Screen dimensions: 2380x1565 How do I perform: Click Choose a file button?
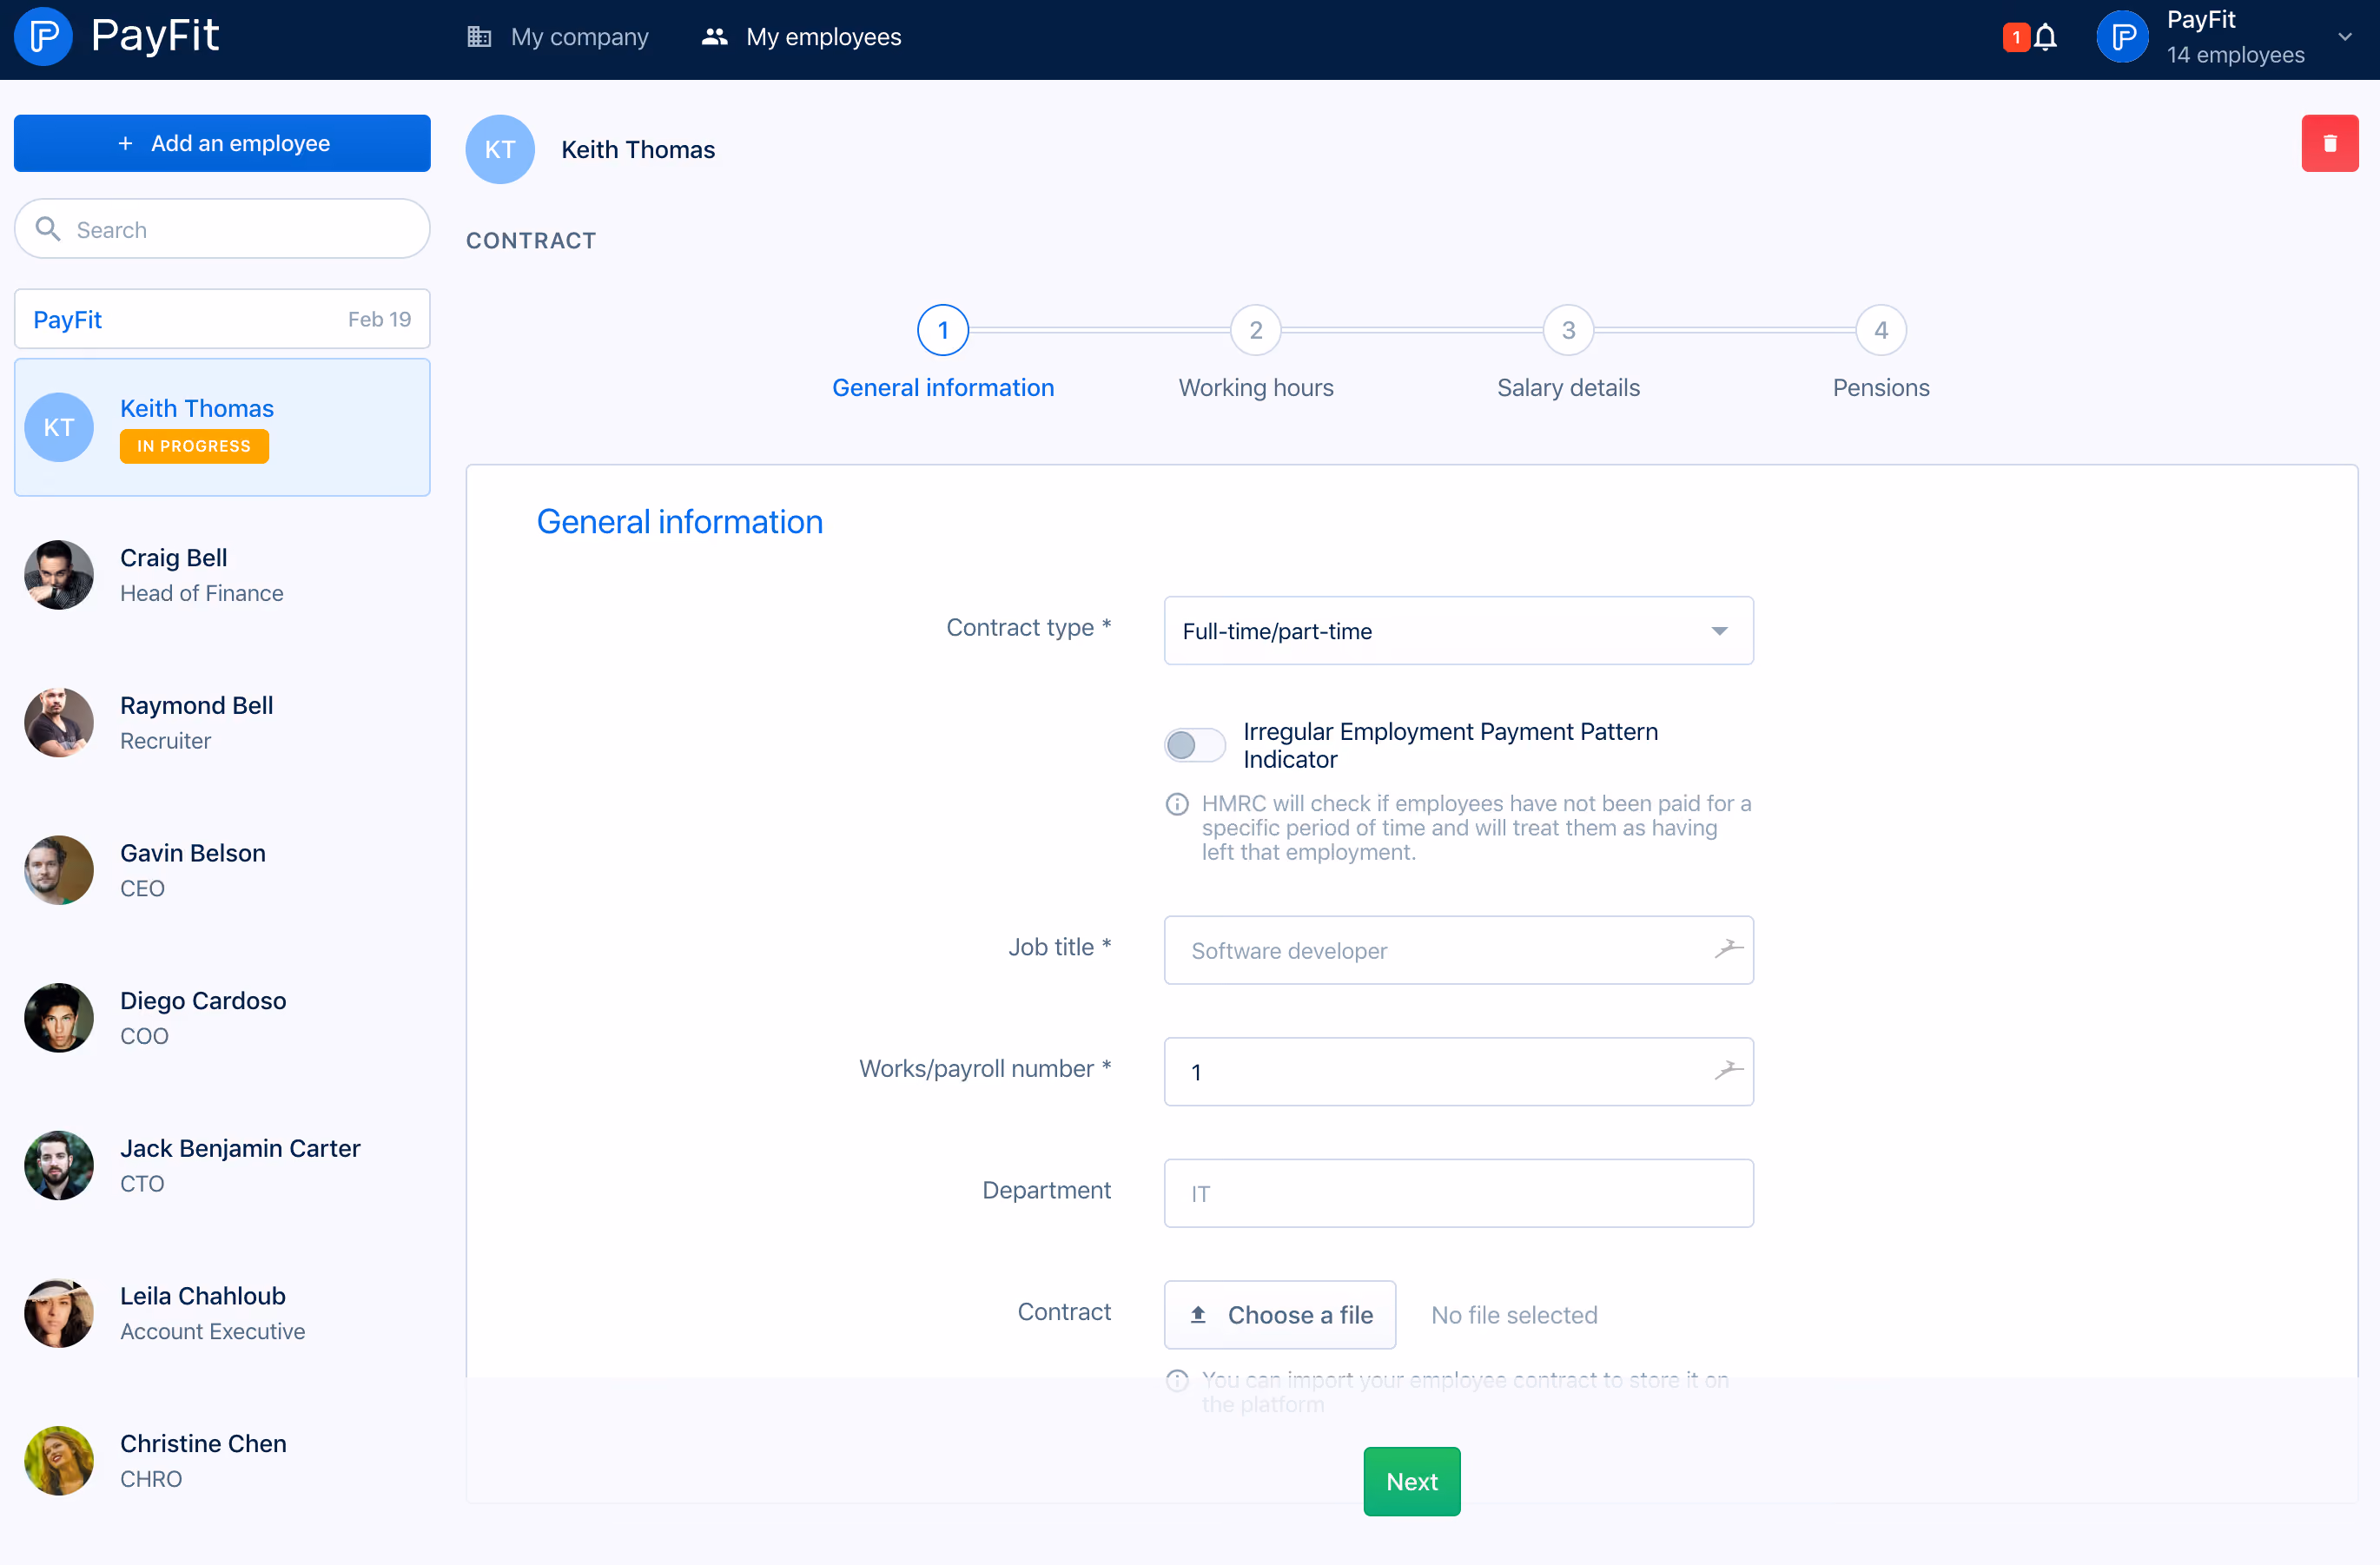(x=1280, y=1315)
